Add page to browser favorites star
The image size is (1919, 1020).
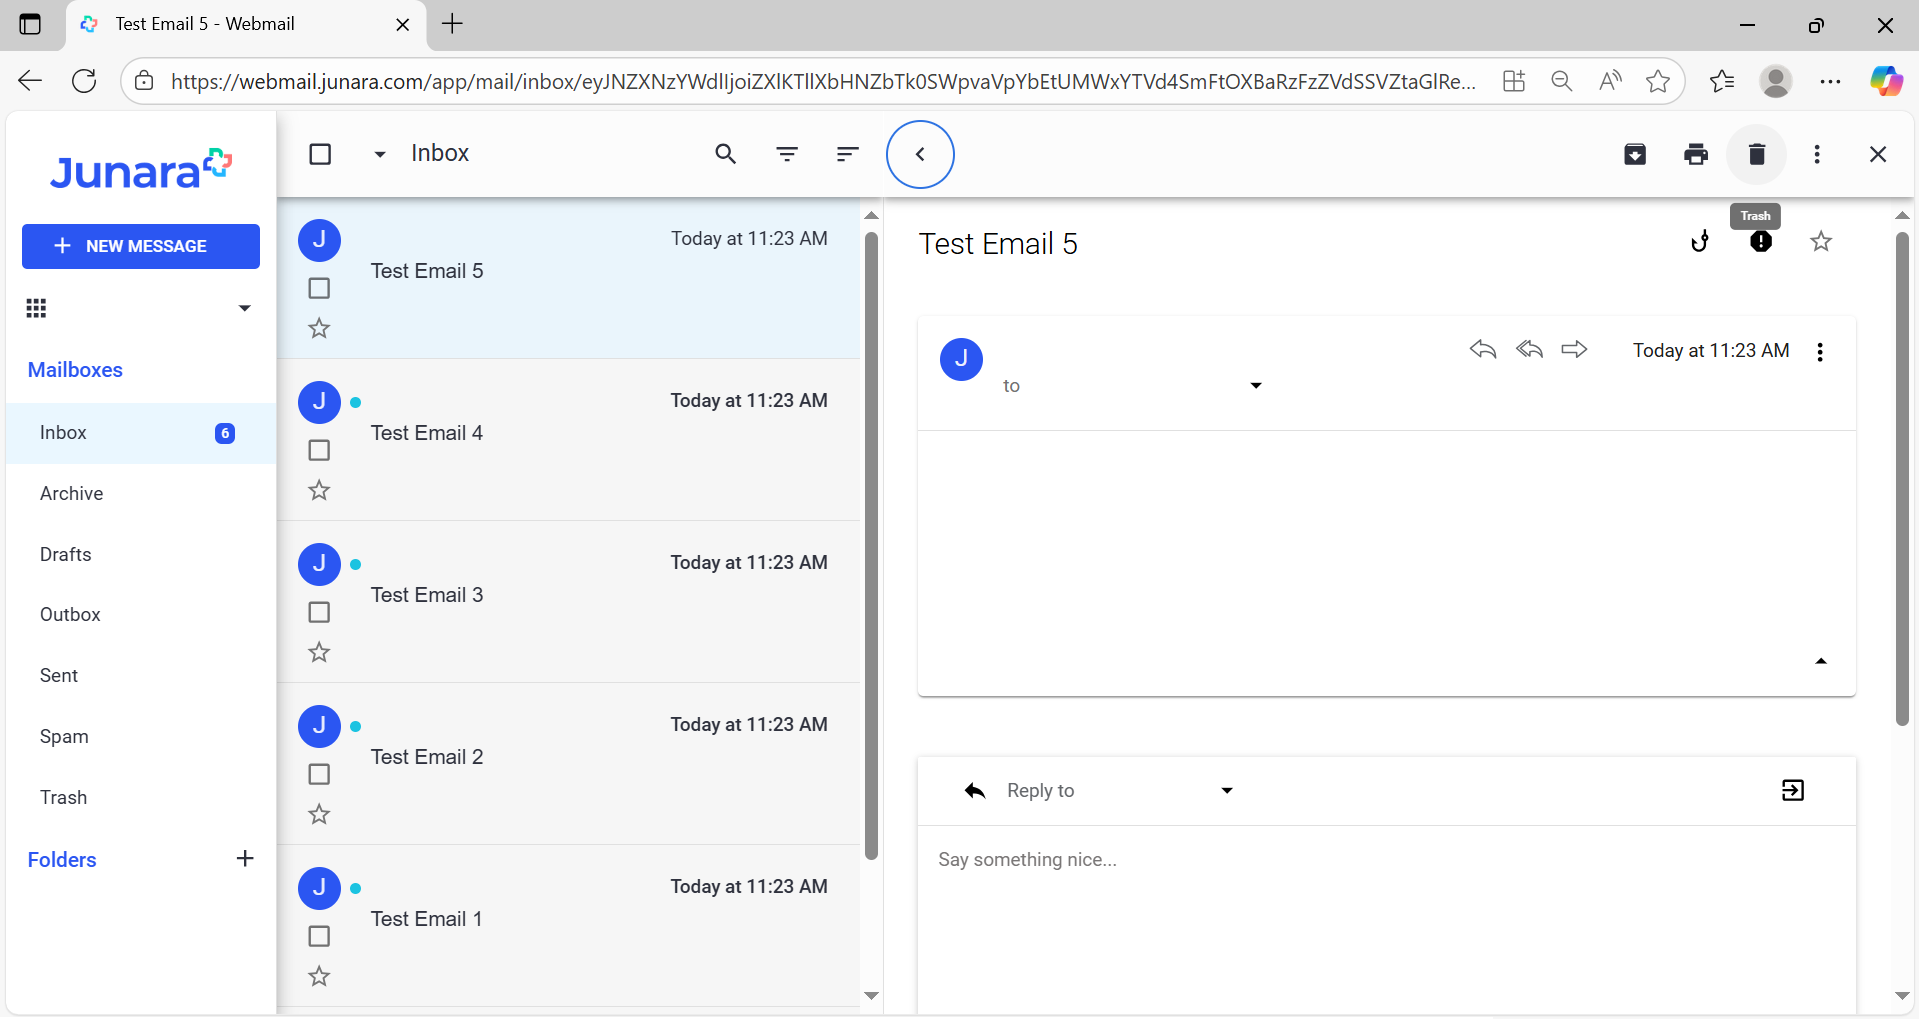coord(1657,81)
